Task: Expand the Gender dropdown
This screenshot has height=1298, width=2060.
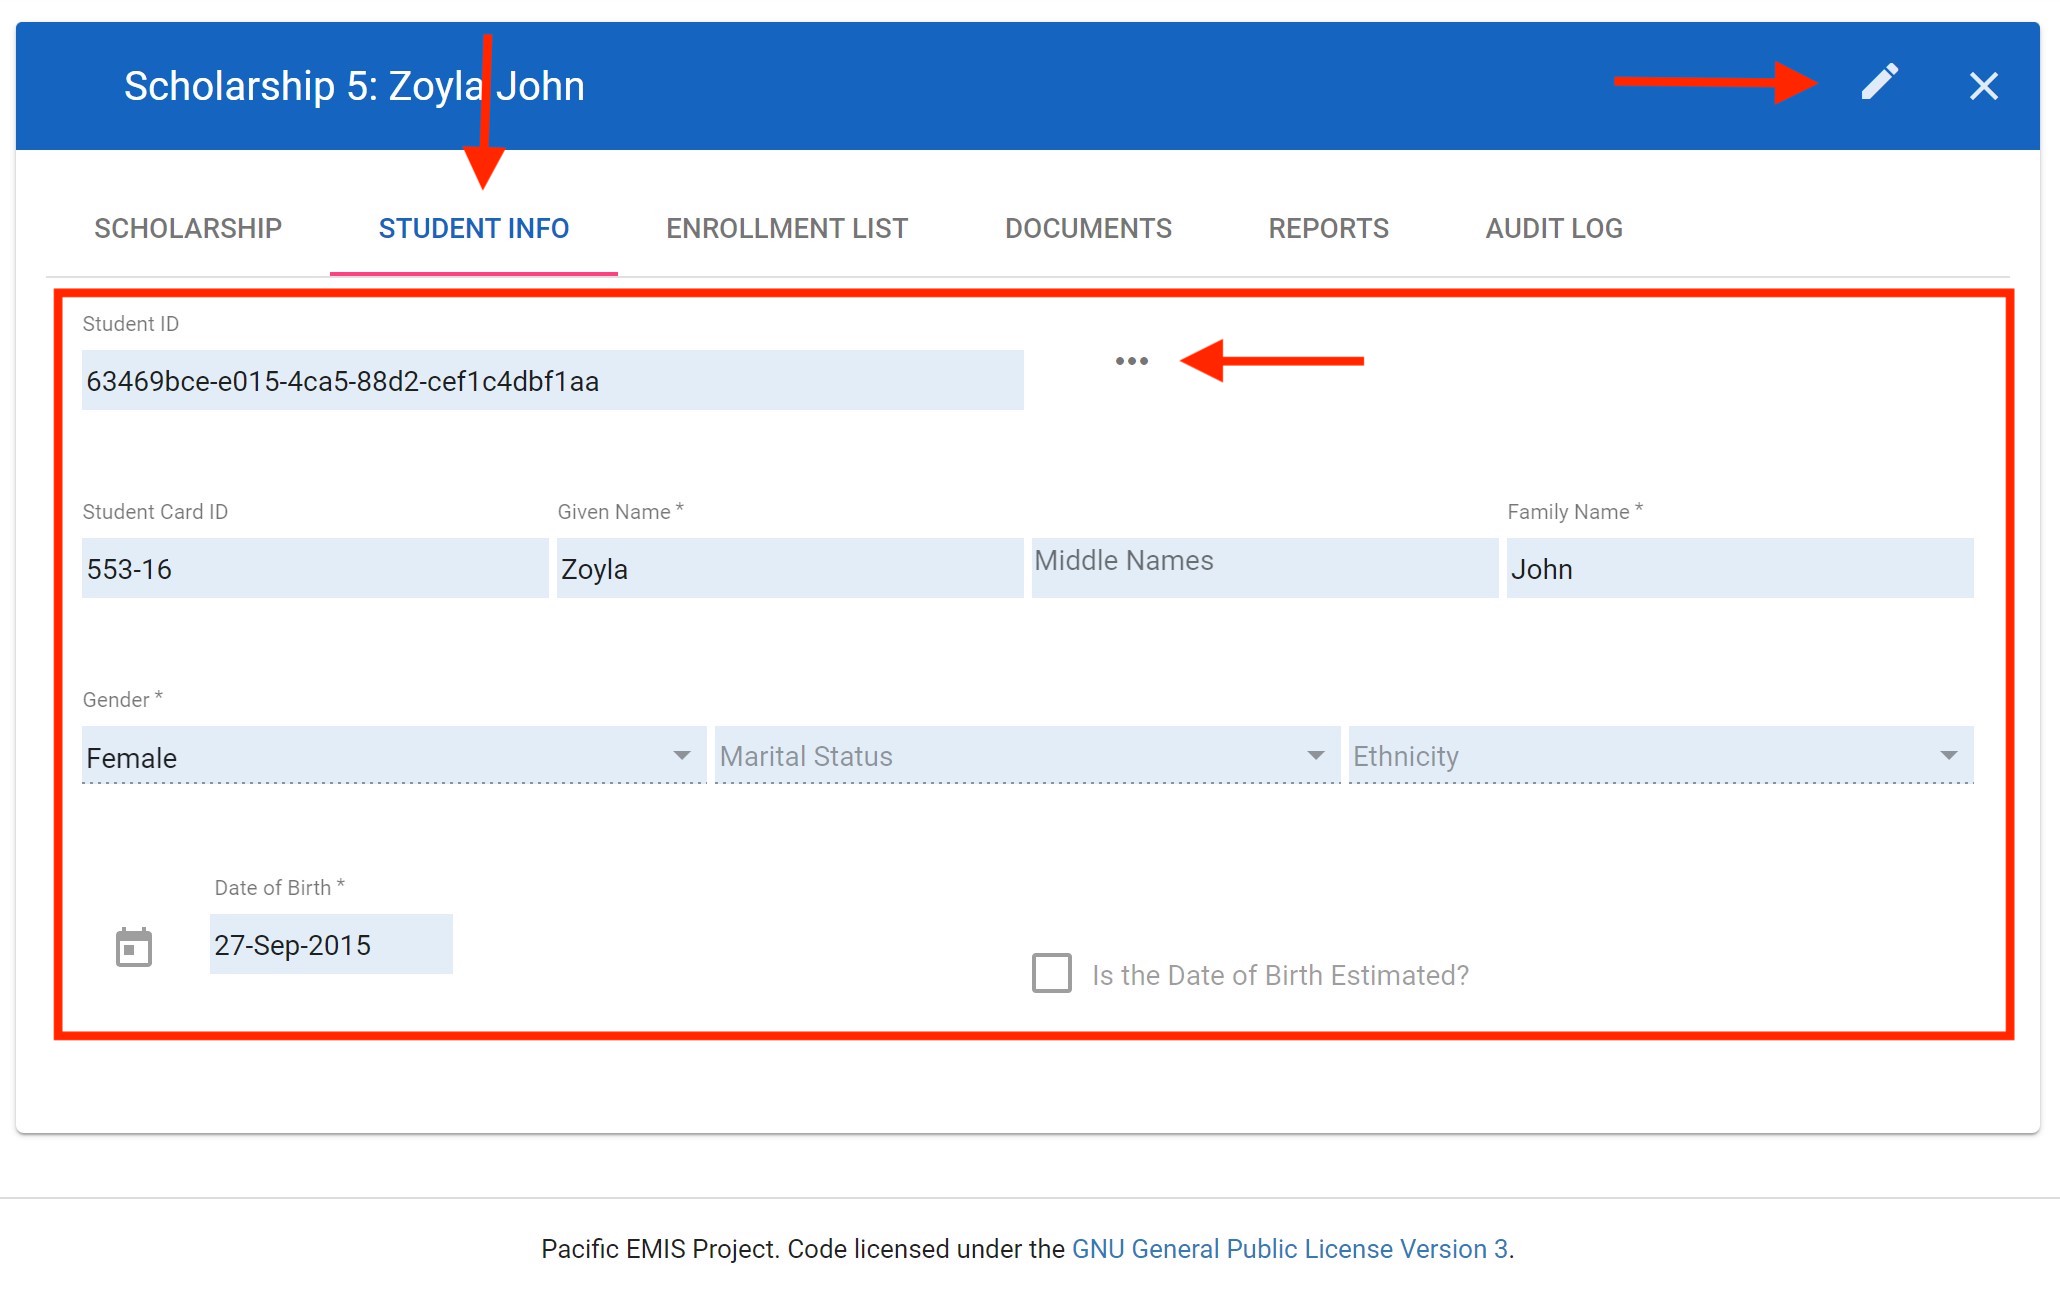Action: coord(394,757)
